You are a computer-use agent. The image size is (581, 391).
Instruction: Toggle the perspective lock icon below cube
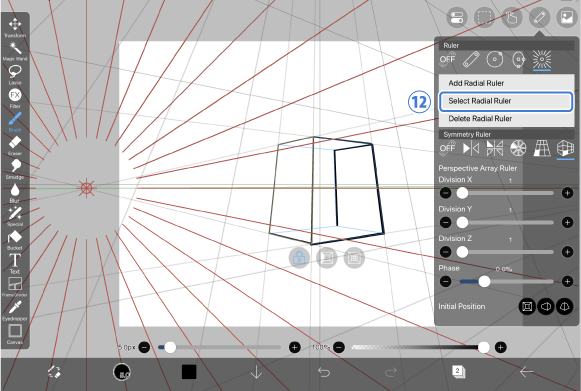pos(299,258)
